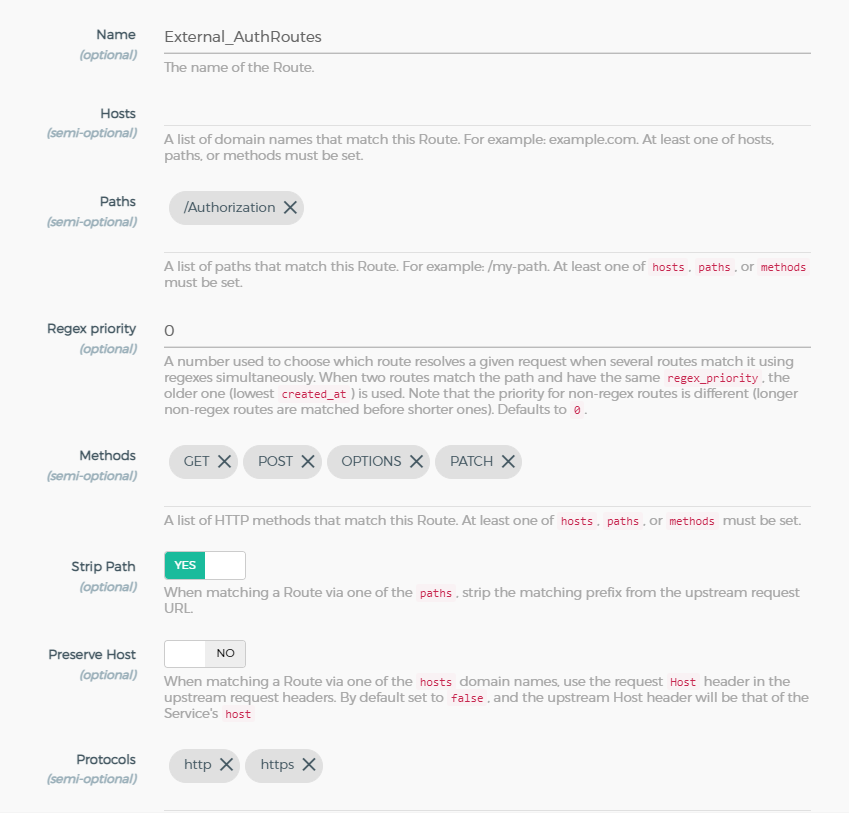Screen dimensions: 849x813
Task: Click the /Authorization path chip label
Action: click(x=229, y=208)
